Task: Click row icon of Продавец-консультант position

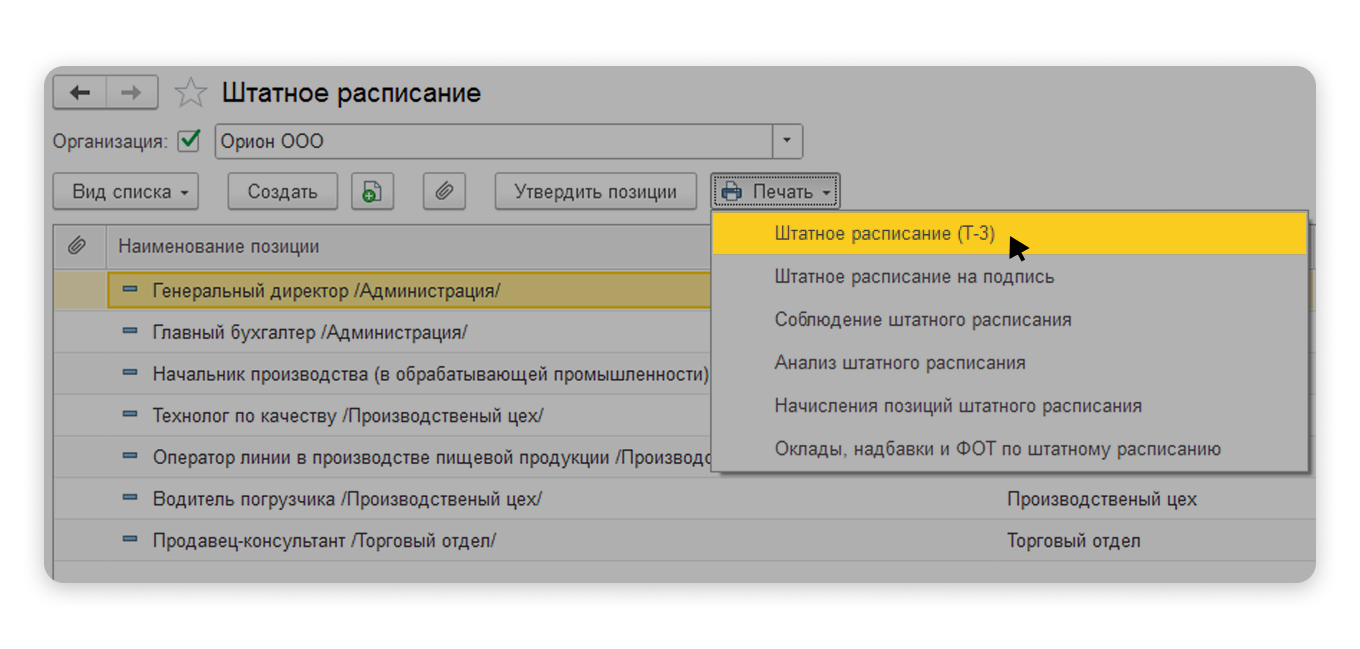Action: coord(129,540)
